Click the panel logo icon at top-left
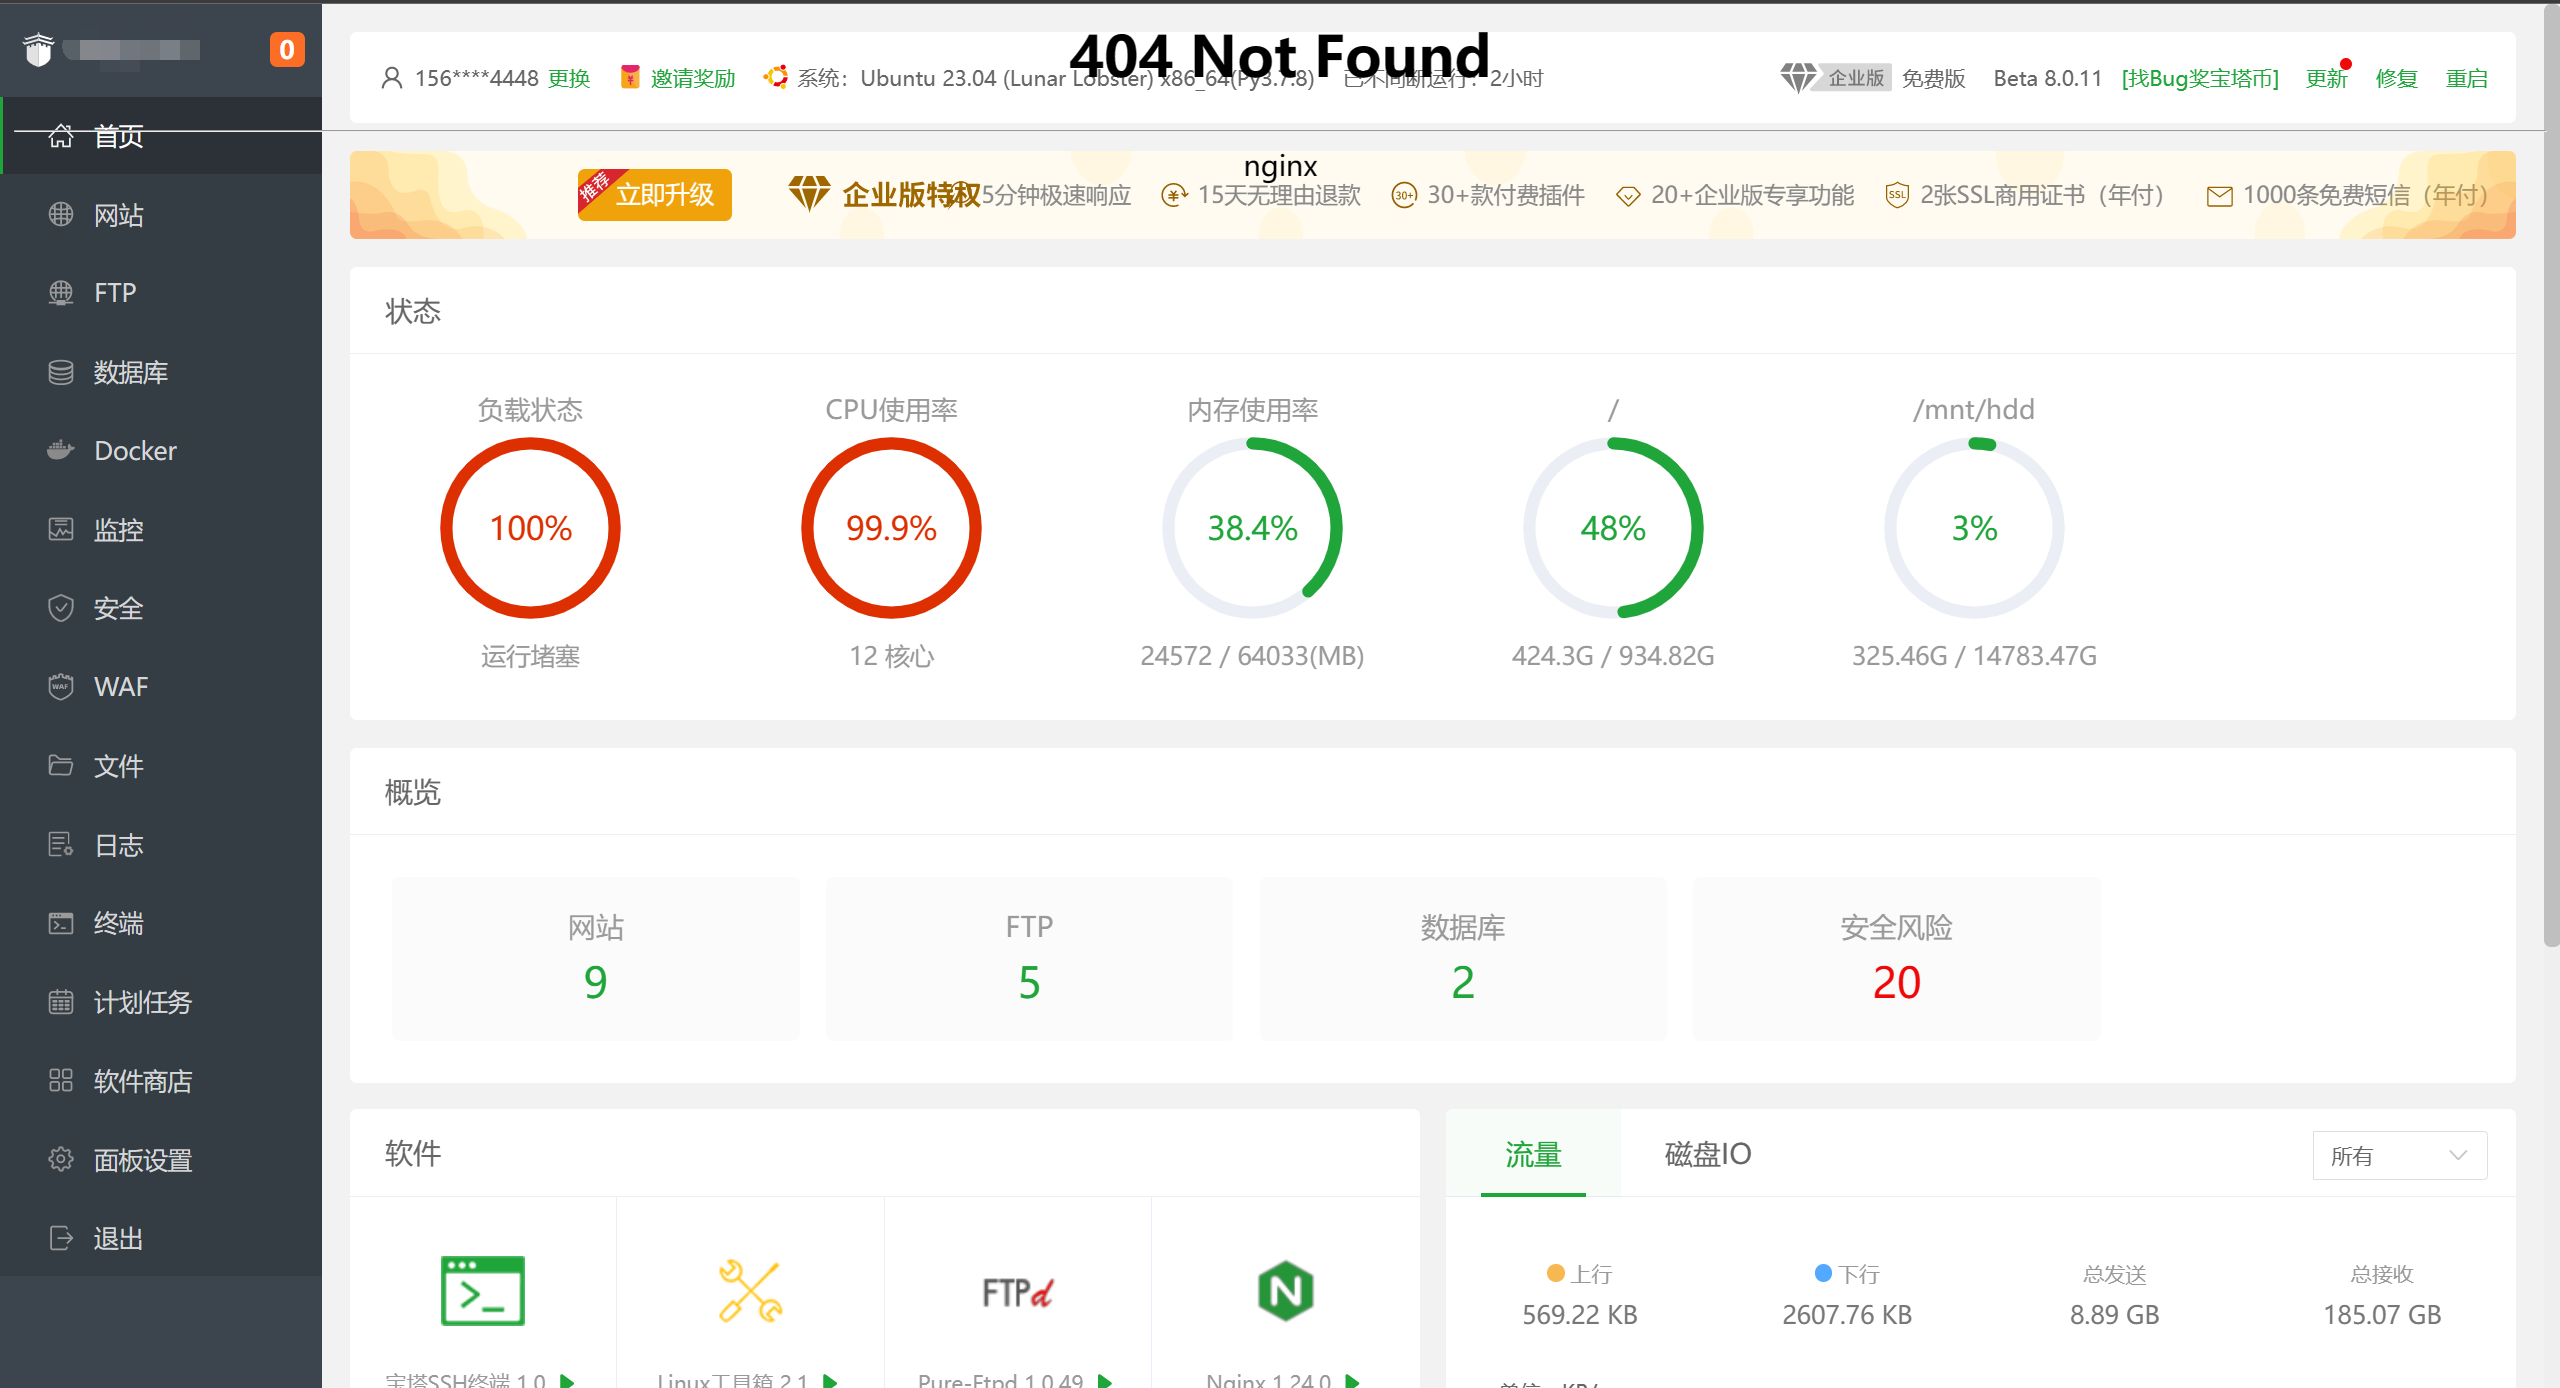This screenshot has width=2560, height=1388. [38, 50]
